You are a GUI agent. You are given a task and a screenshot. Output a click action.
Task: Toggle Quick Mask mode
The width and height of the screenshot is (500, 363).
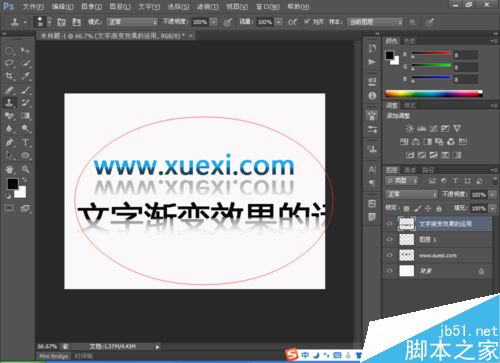[x=9, y=208]
